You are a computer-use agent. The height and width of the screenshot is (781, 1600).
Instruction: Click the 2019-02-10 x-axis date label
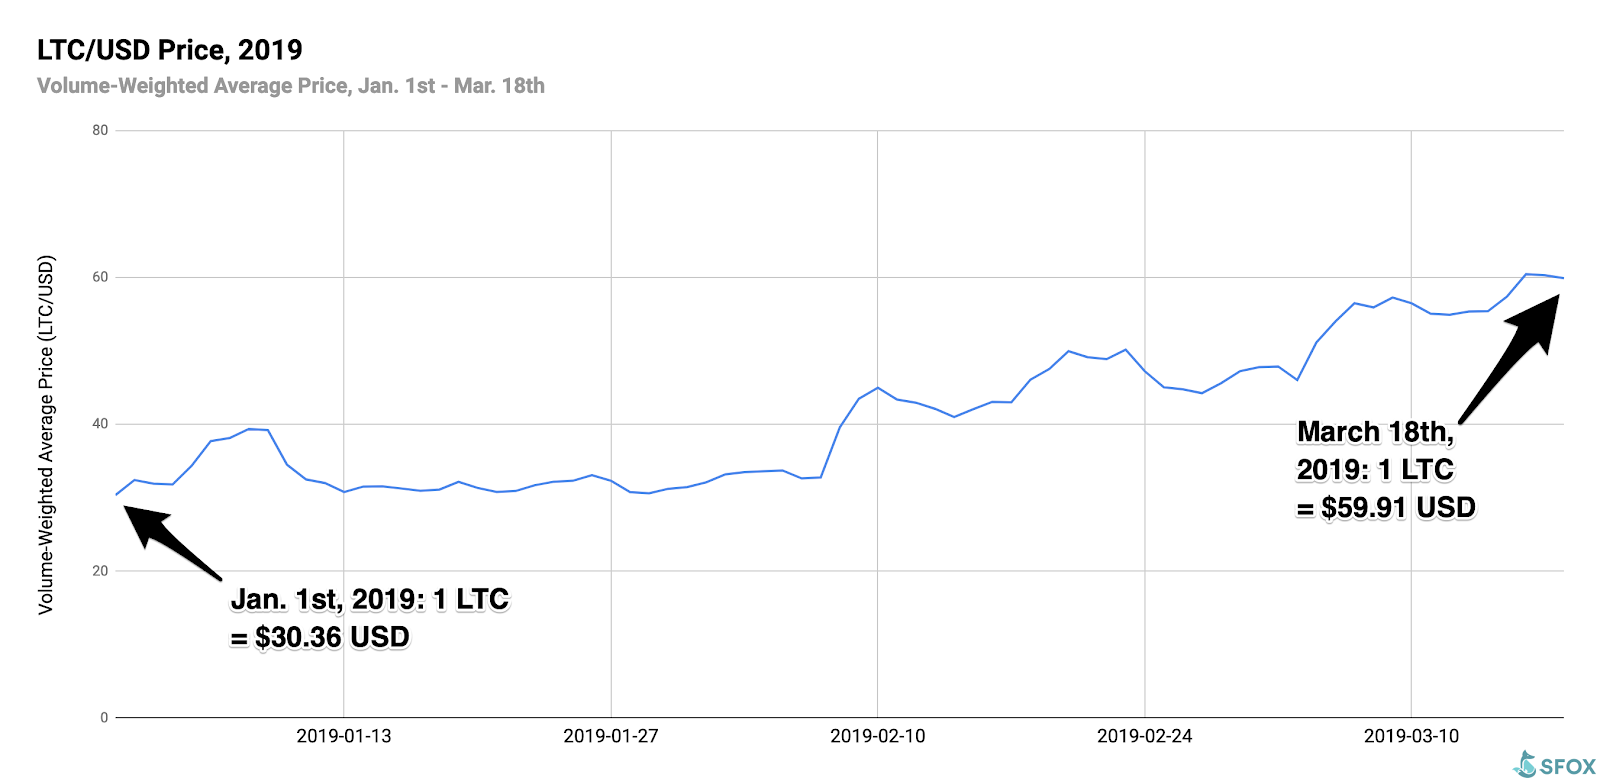[x=878, y=736]
